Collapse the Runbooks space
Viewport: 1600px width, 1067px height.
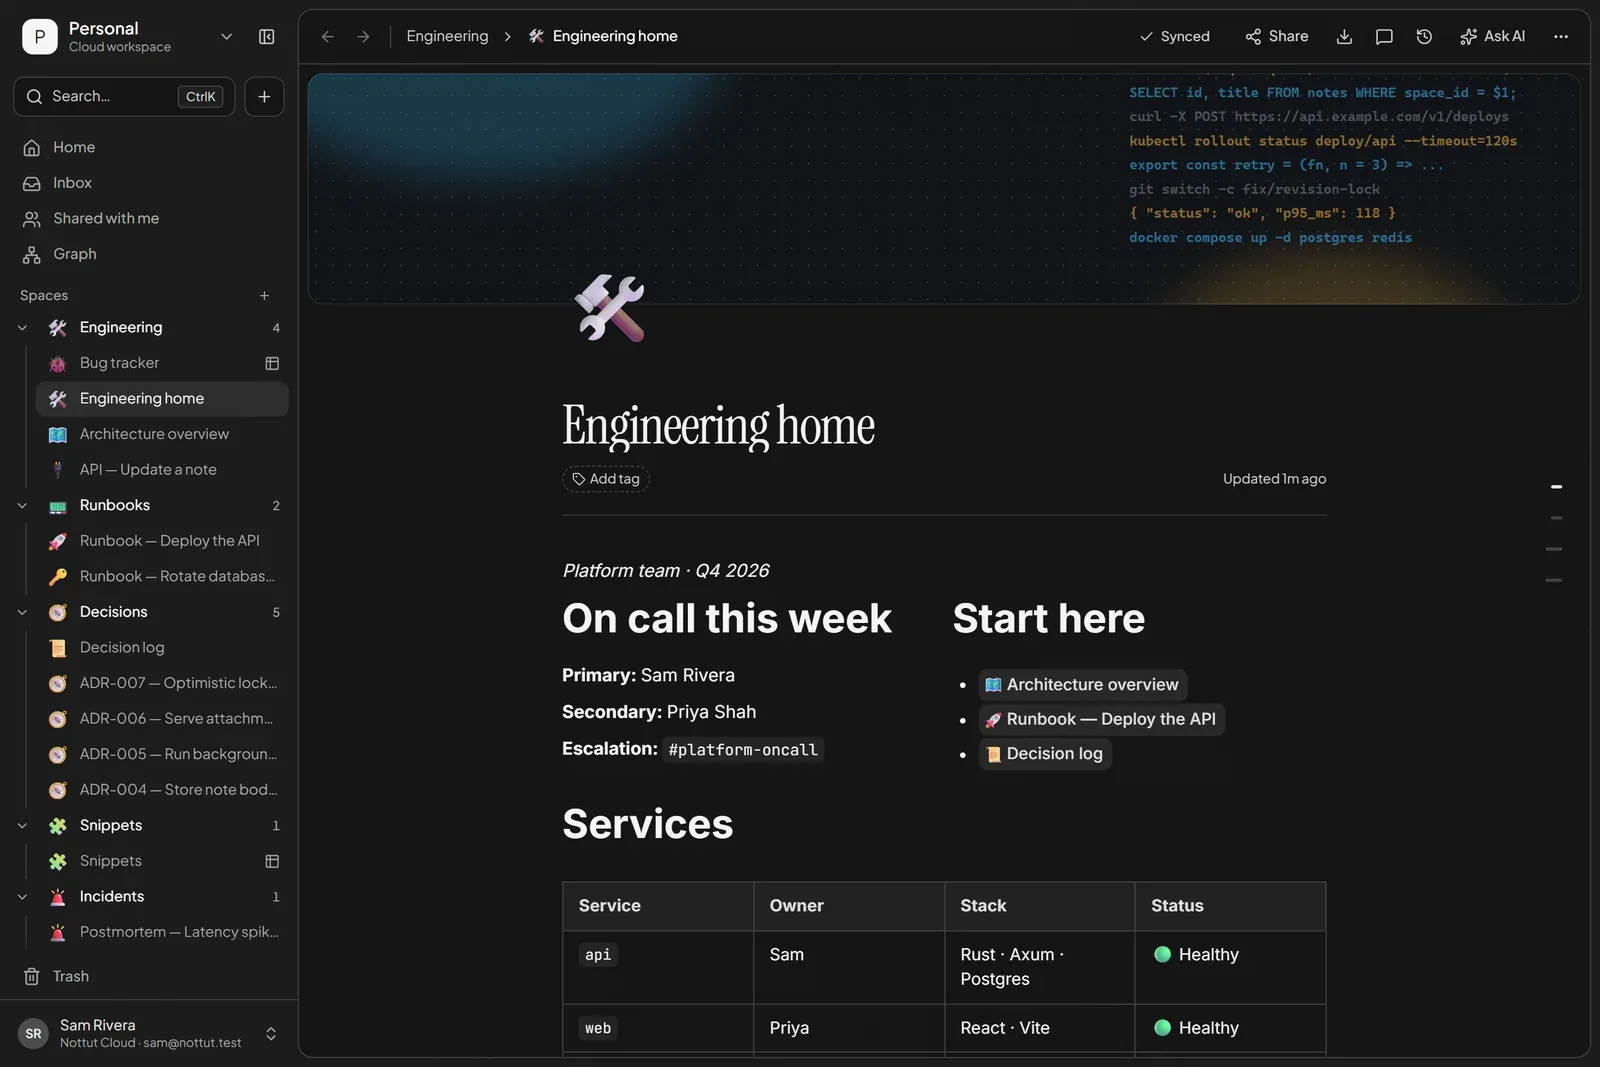pos(22,506)
